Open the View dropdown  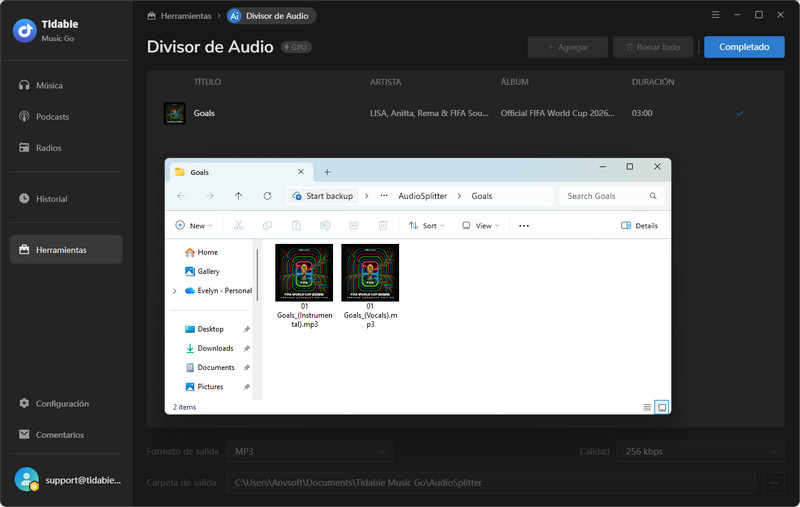[x=481, y=225]
